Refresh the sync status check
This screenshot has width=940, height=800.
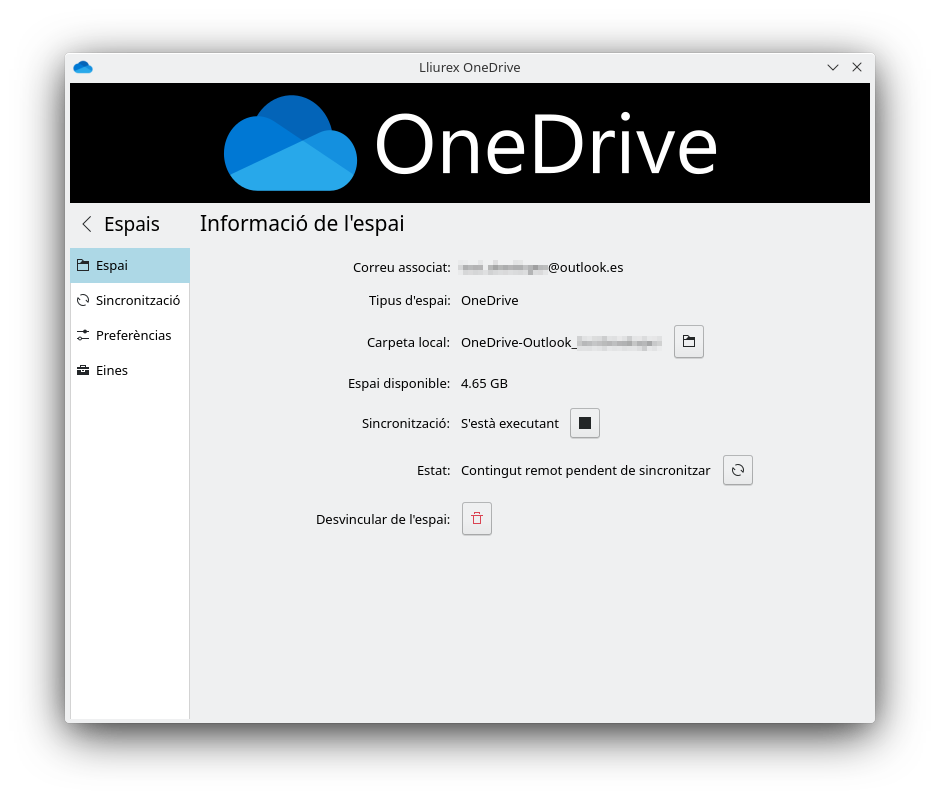(737, 470)
